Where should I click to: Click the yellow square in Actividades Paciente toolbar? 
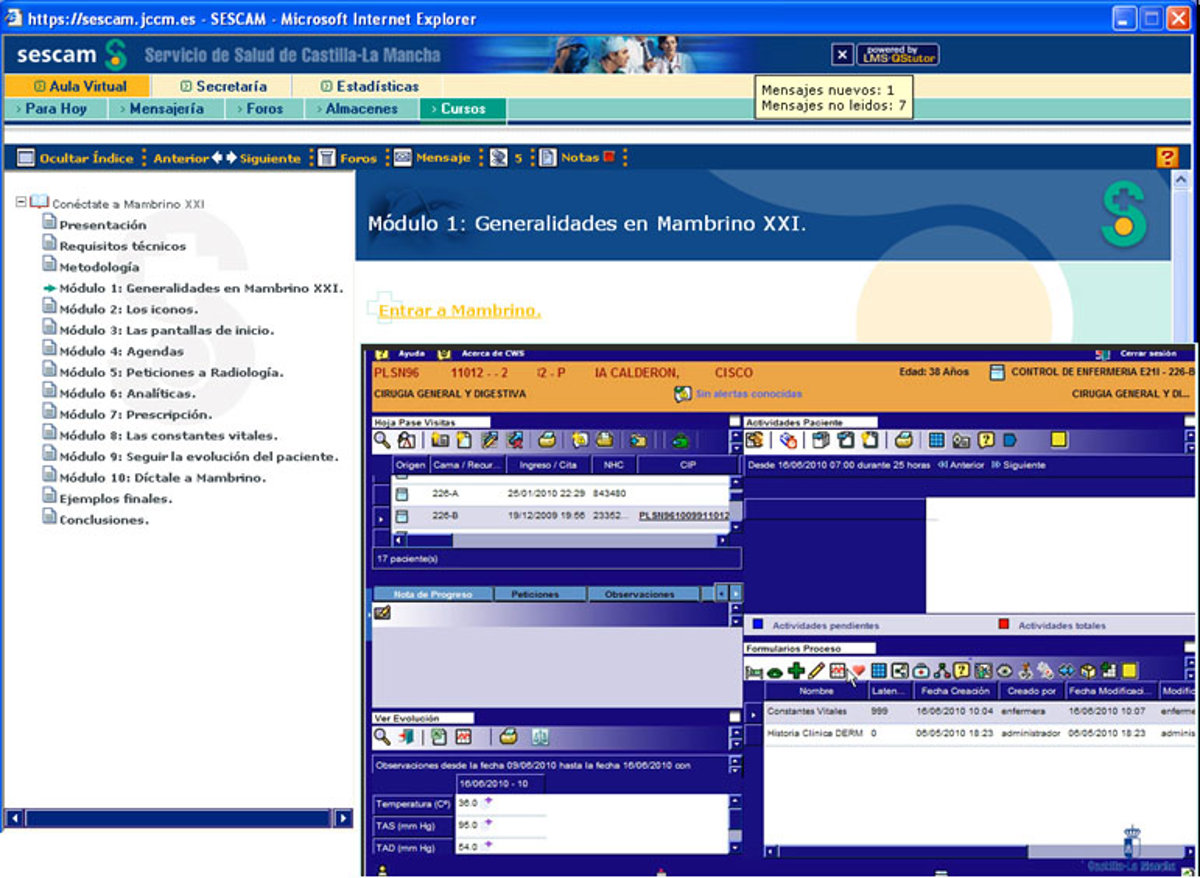point(1058,440)
